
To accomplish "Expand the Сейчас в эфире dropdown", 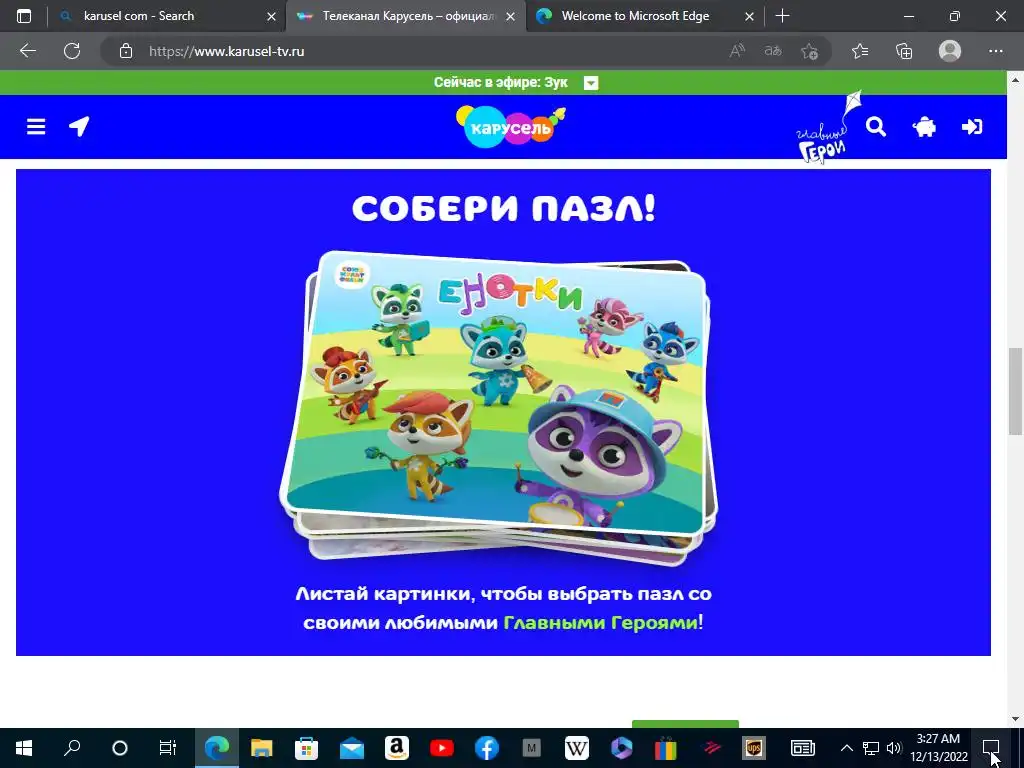I will [591, 83].
